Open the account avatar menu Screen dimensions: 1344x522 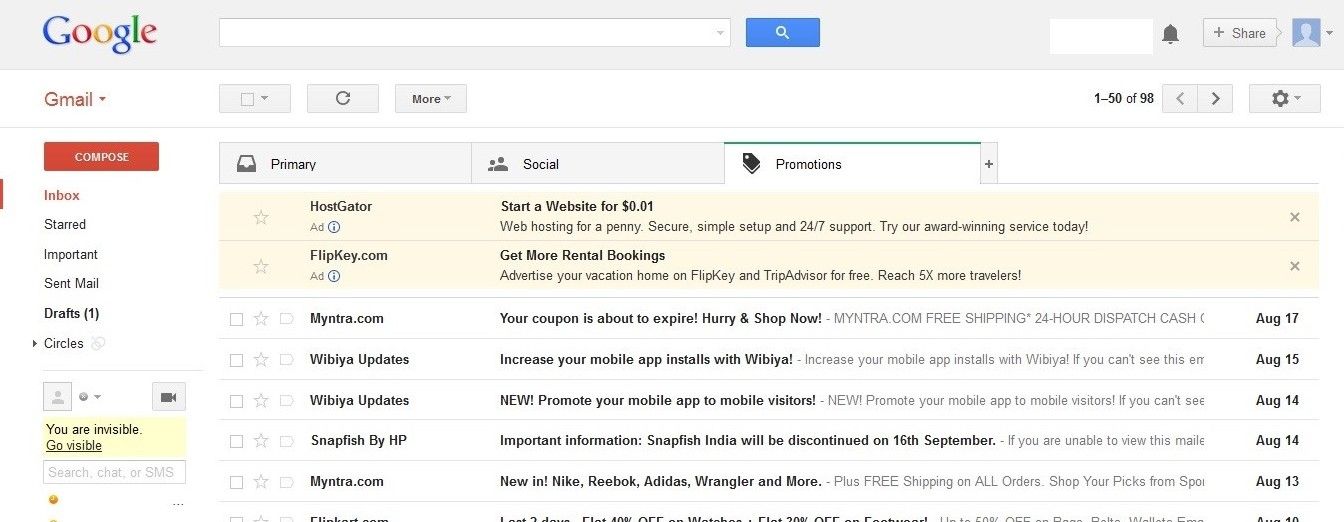pyautogui.click(x=1312, y=33)
